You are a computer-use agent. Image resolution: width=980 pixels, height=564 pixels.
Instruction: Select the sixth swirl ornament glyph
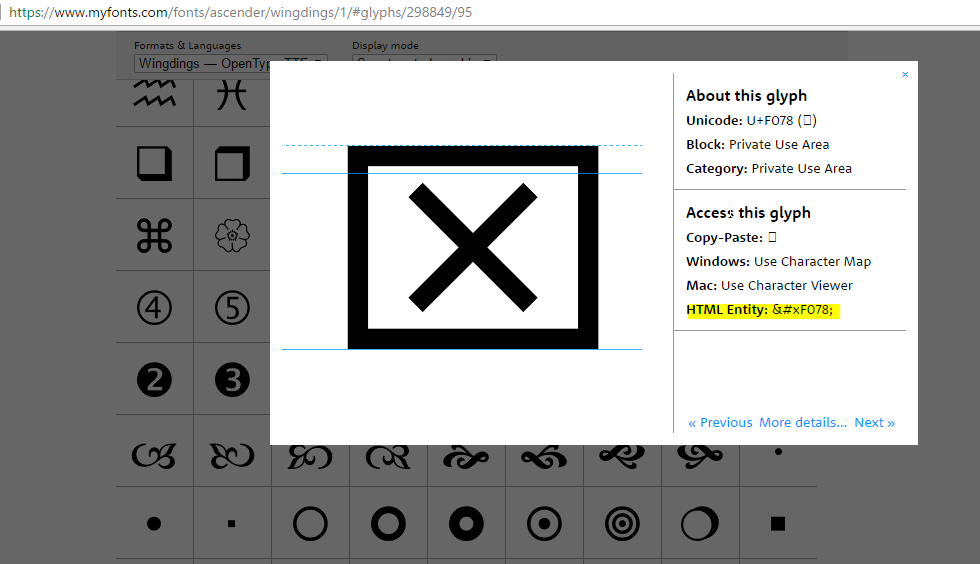tap(544, 458)
